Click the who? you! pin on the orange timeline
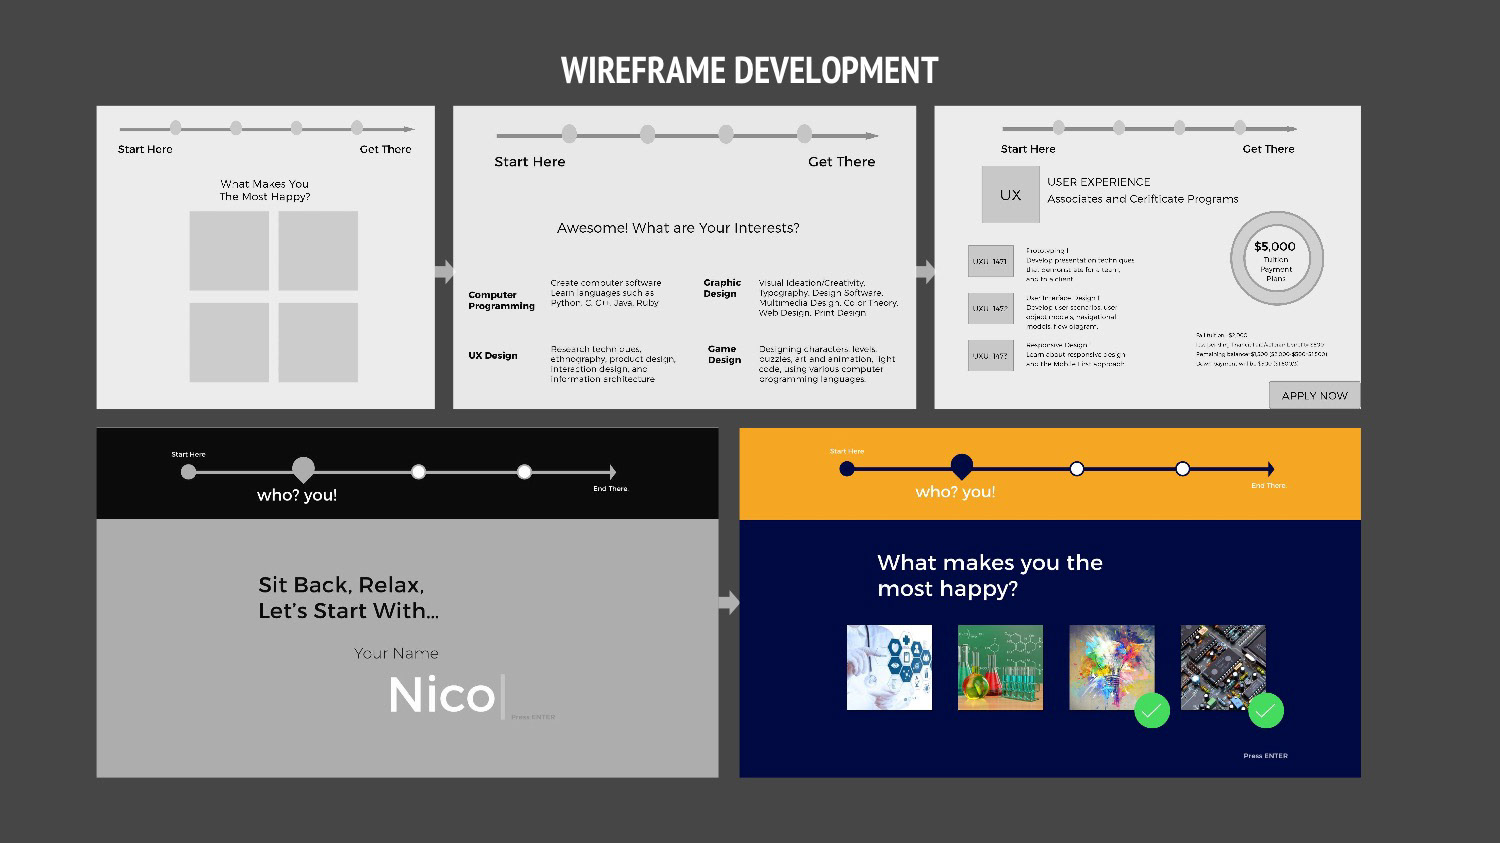Image resolution: width=1500 pixels, height=843 pixels. 961,466
